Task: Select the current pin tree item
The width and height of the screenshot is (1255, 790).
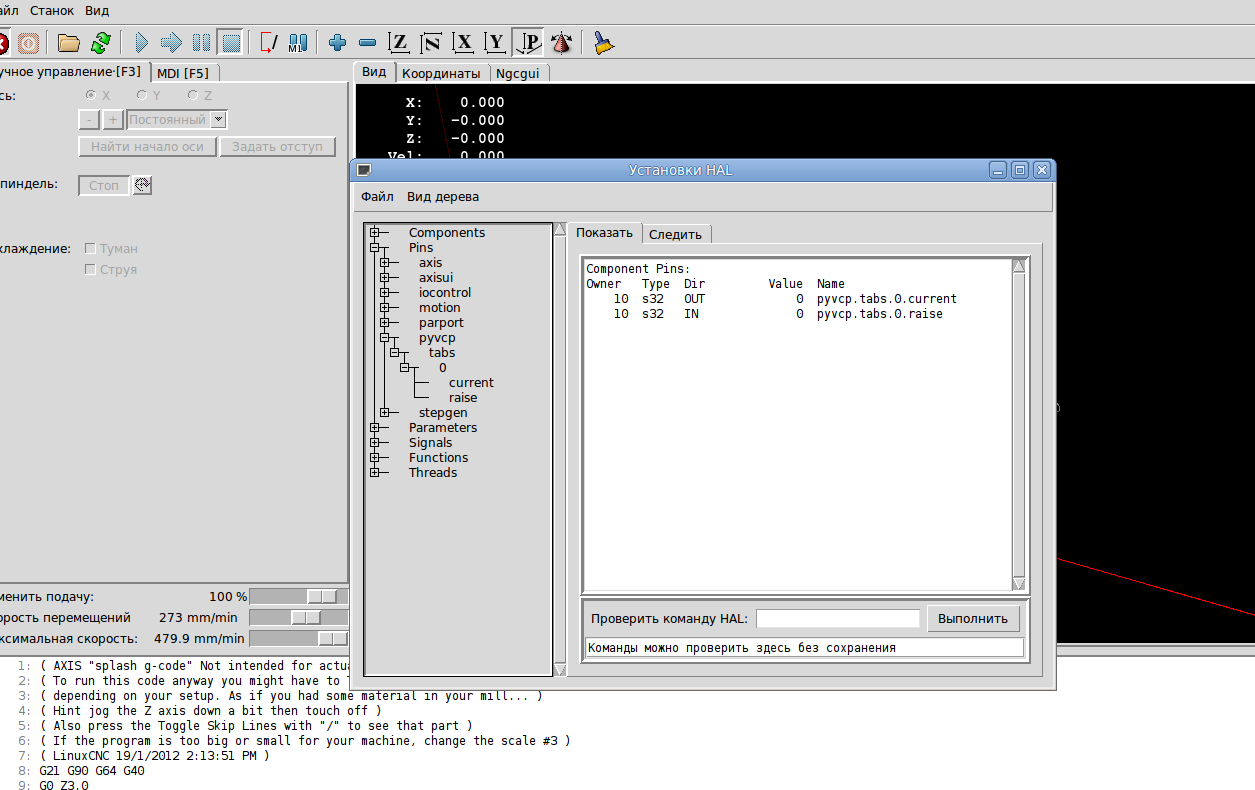Action: (471, 383)
